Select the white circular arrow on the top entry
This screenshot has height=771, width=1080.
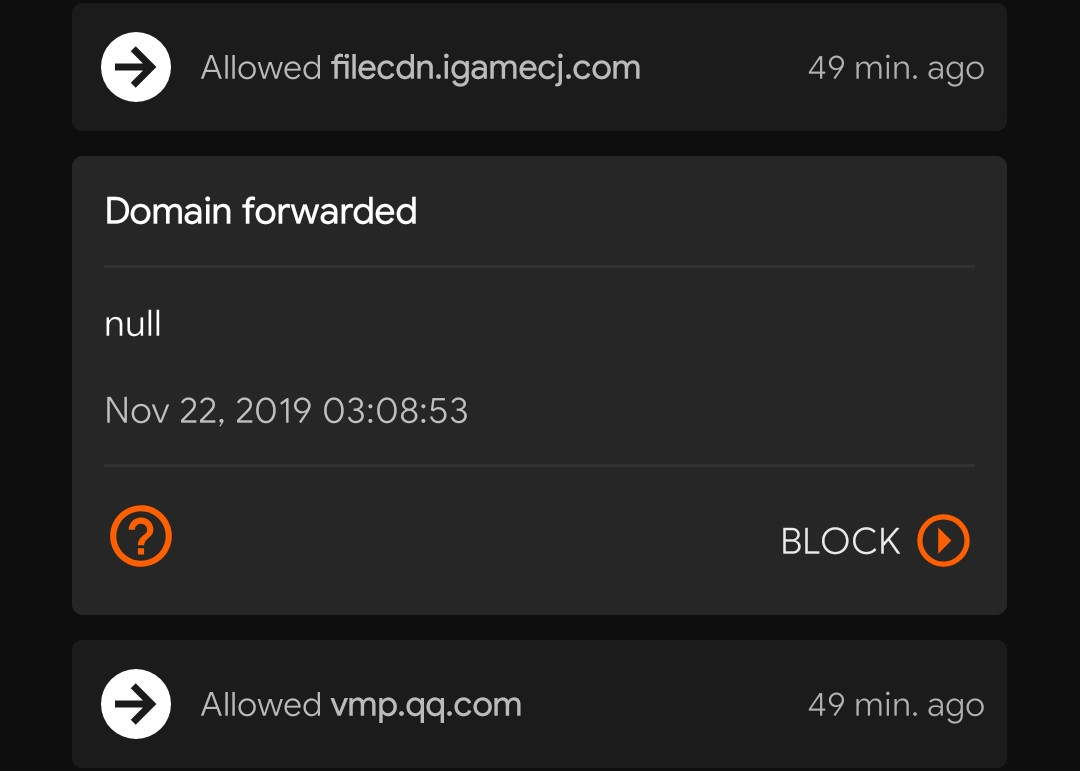pos(135,67)
